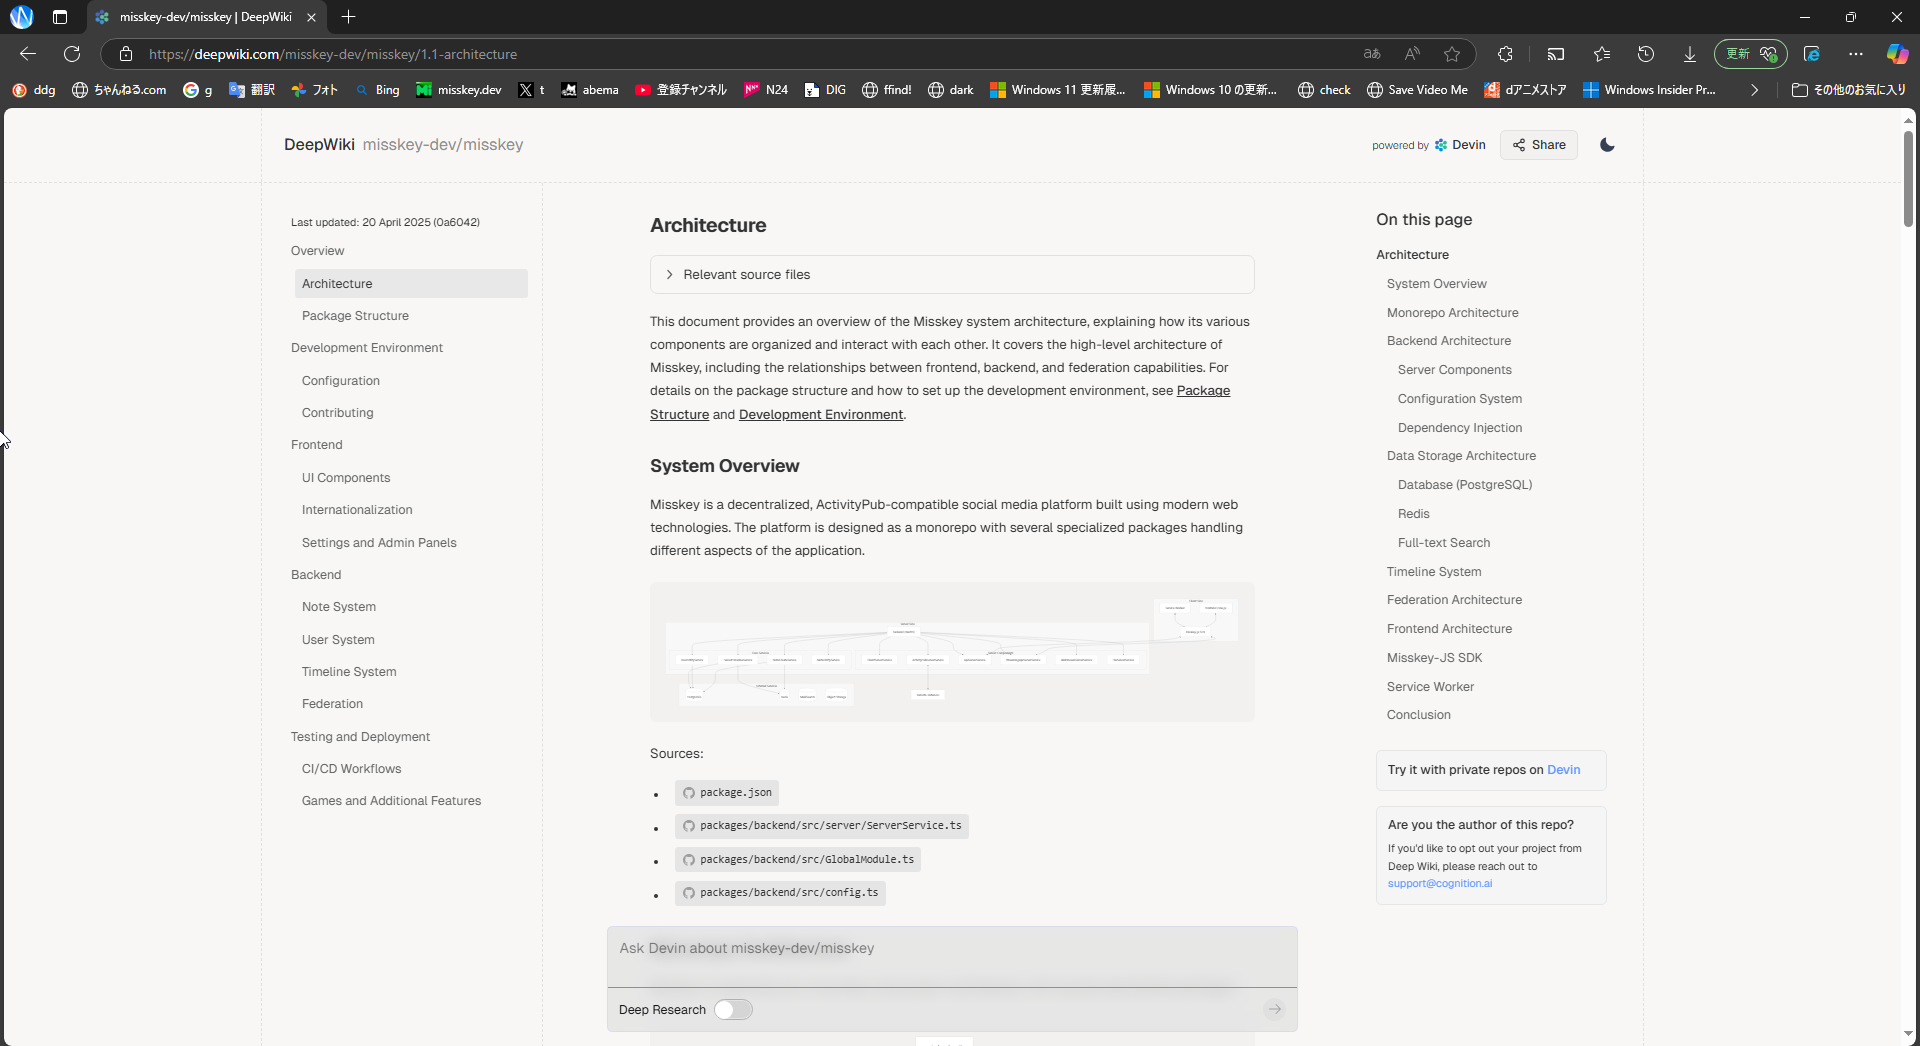Open the misskey.dev bookmark
The image size is (1920, 1046).
pos(459,90)
